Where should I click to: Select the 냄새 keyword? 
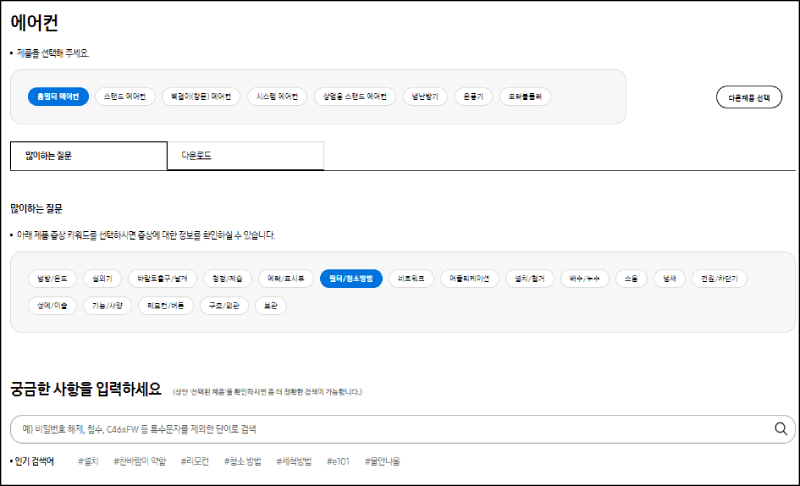[669, 278]
